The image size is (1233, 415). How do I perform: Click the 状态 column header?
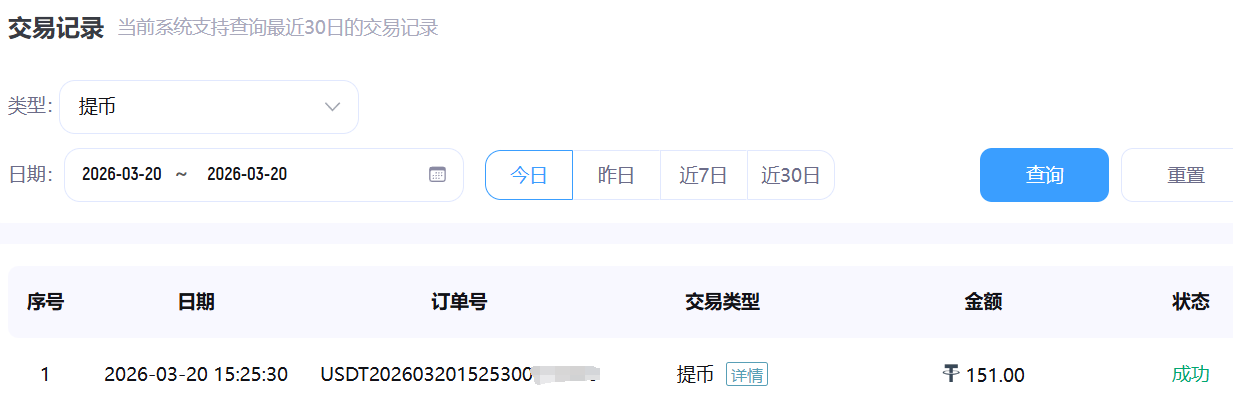pos(1191,301)
